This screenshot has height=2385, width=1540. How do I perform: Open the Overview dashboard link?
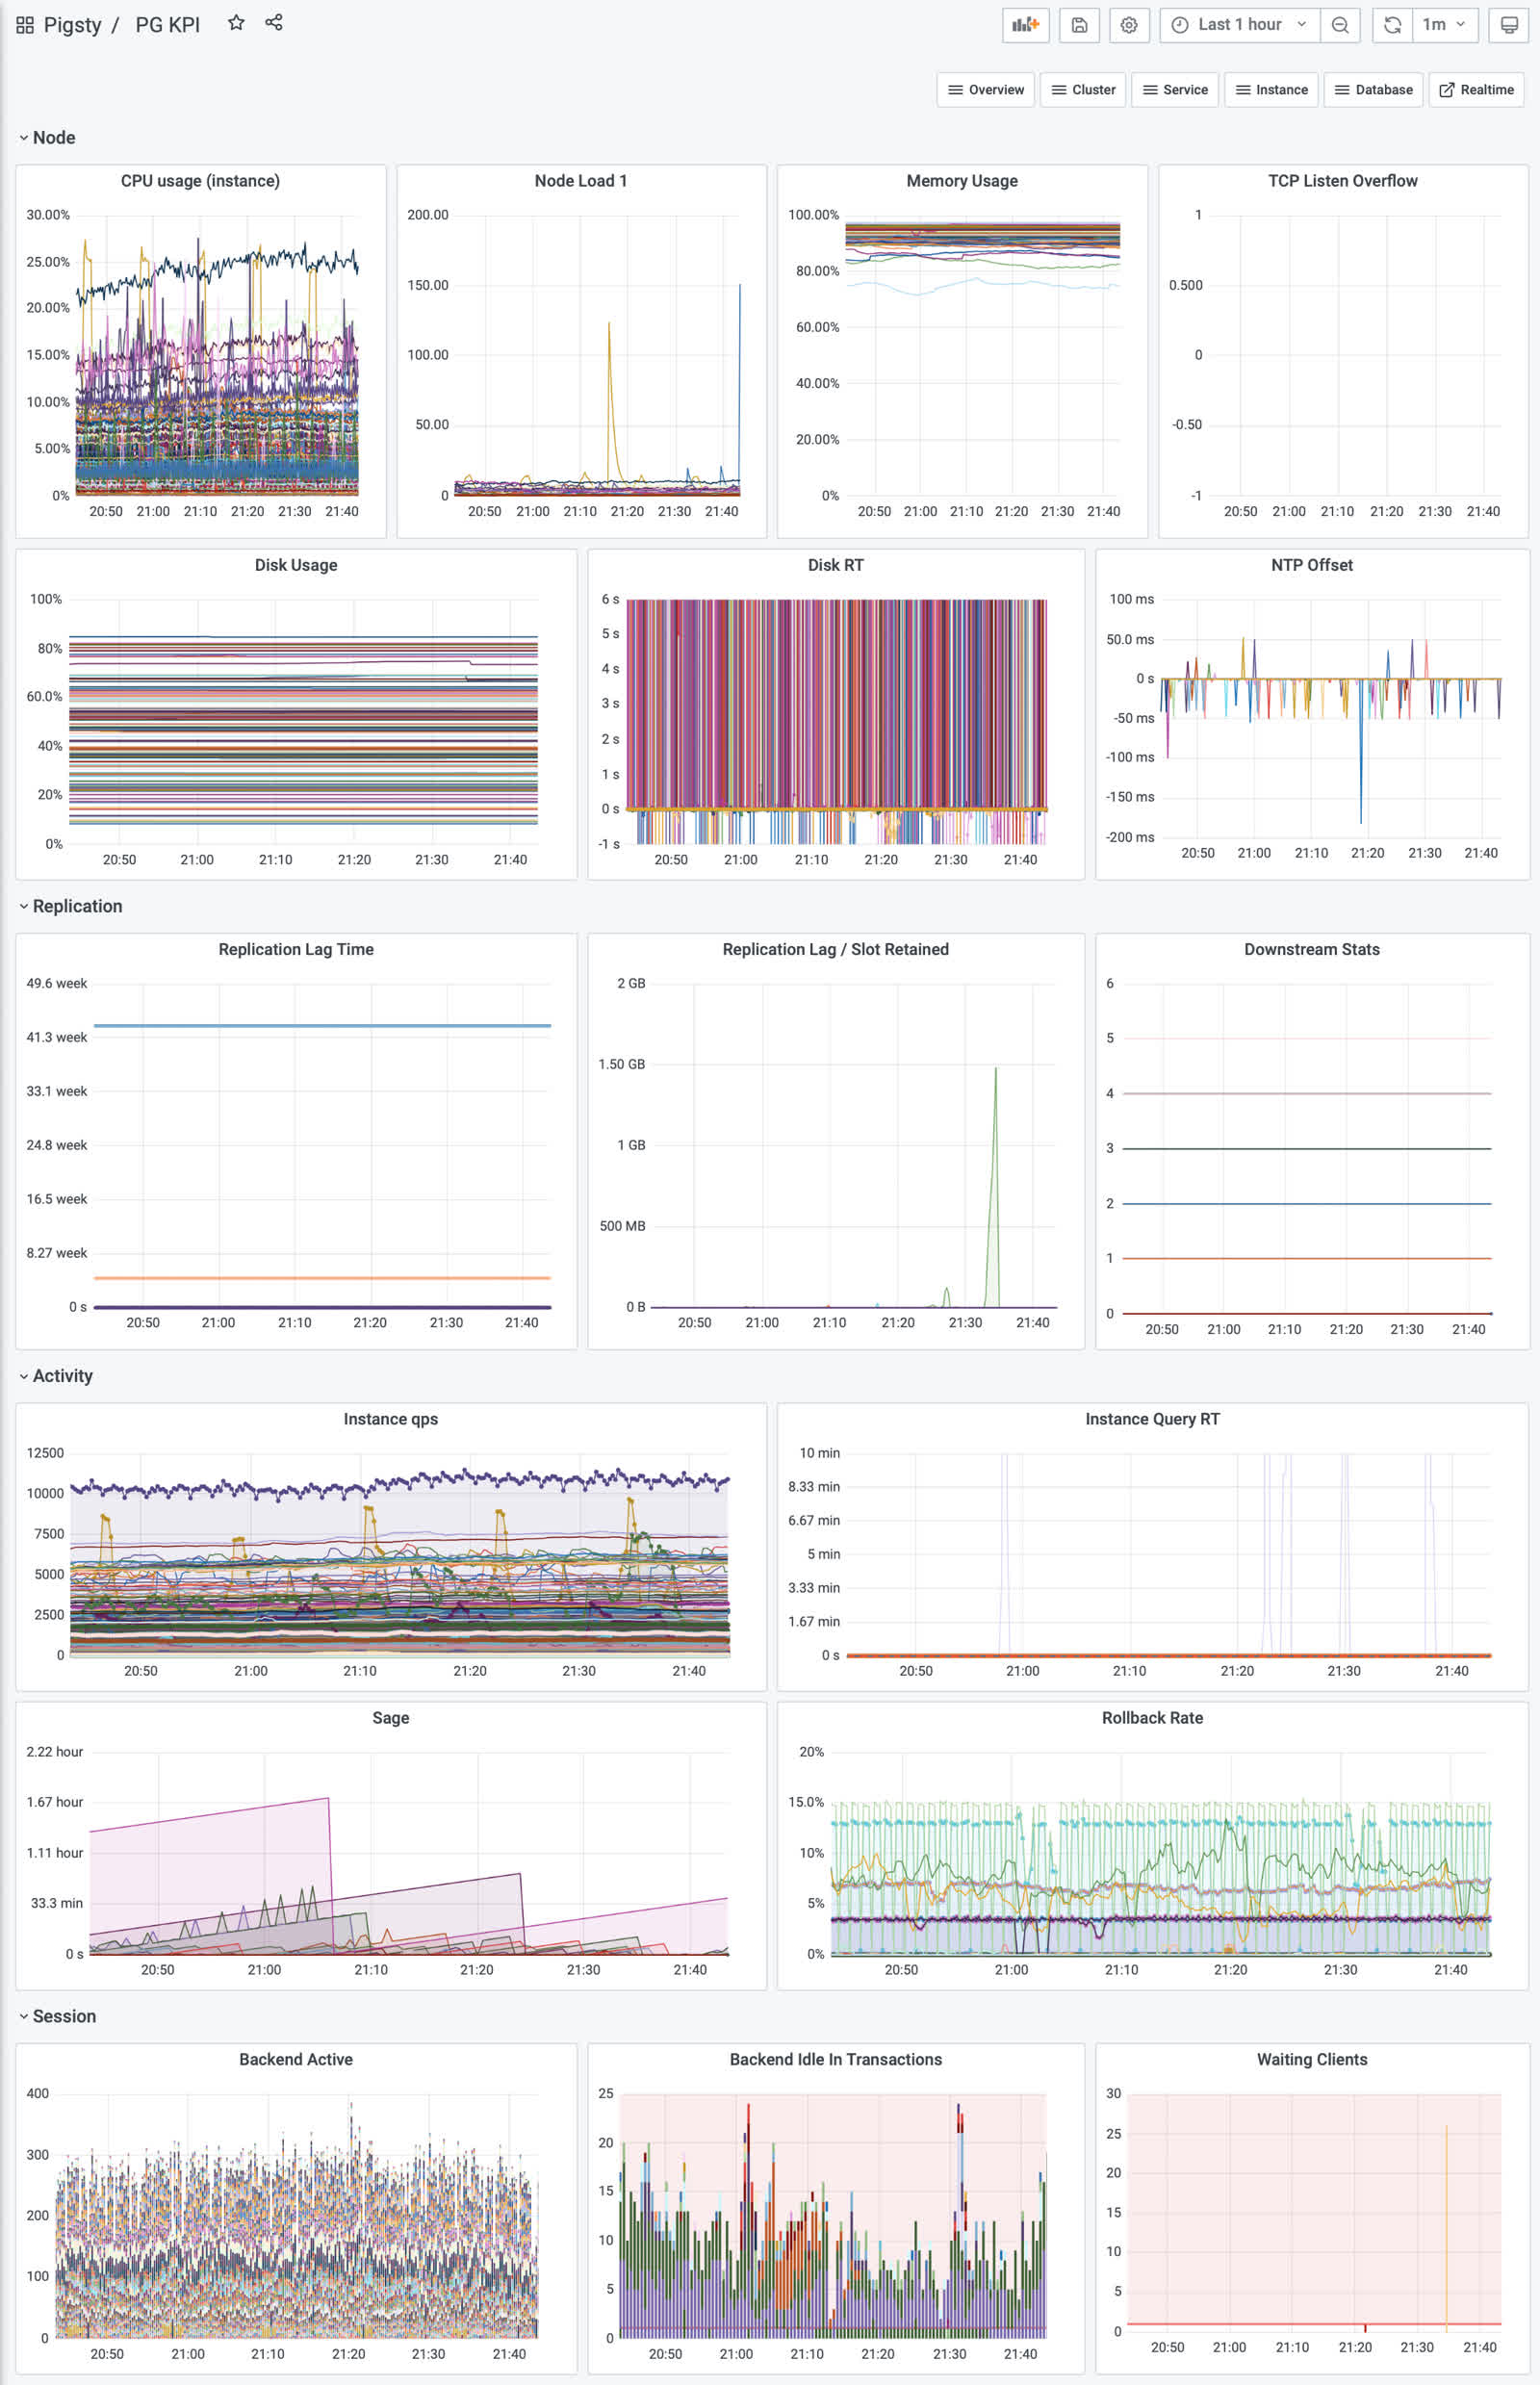point(986,90)
